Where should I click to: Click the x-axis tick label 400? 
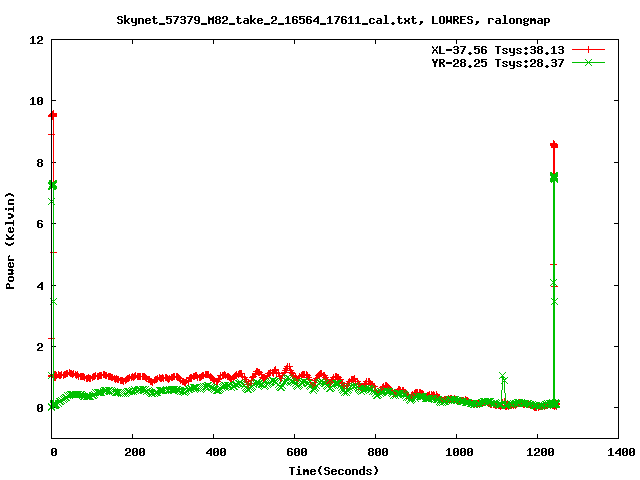pos(216,452)
